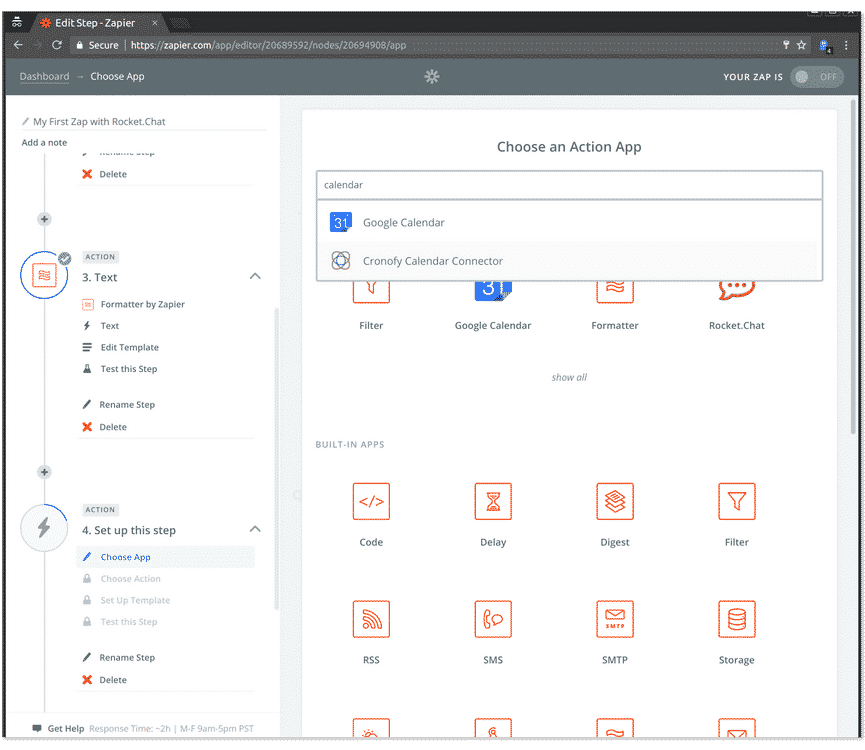Click the Zapier loading gear logo in header
Screen dimensions: 865x750
432,77
